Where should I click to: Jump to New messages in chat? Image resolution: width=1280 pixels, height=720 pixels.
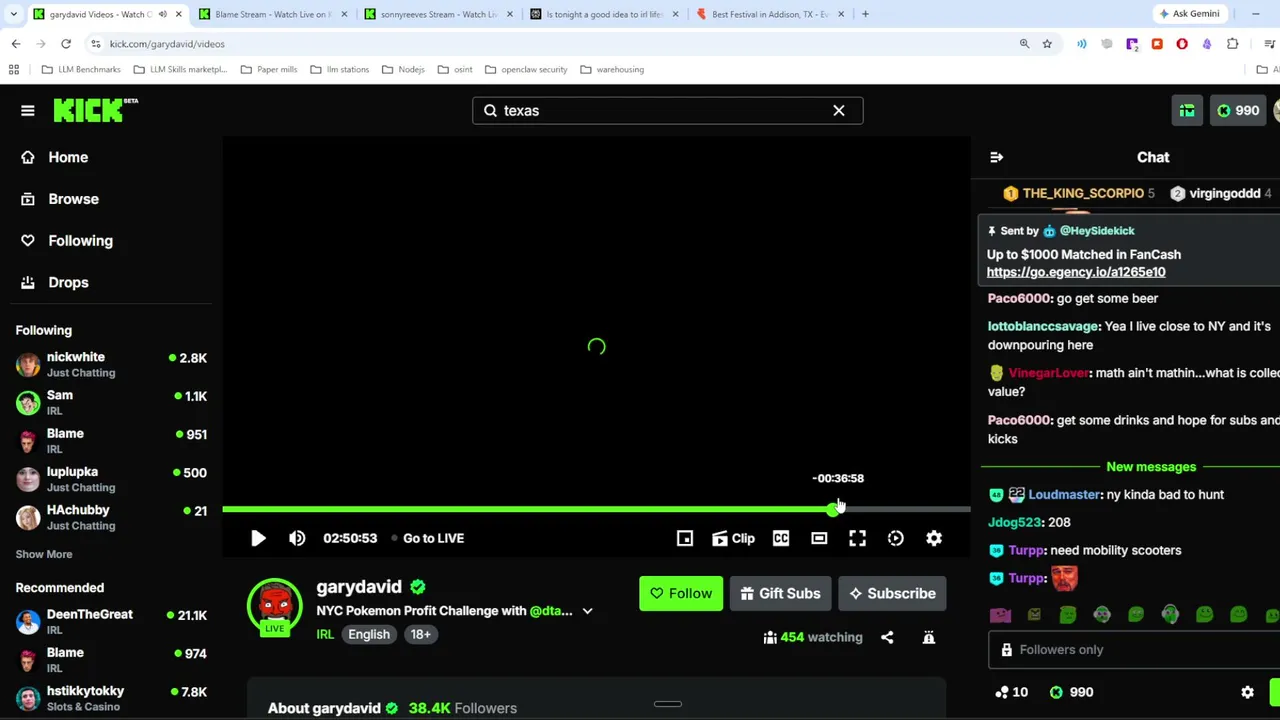pyautogui.click(x=1151, y=467)
